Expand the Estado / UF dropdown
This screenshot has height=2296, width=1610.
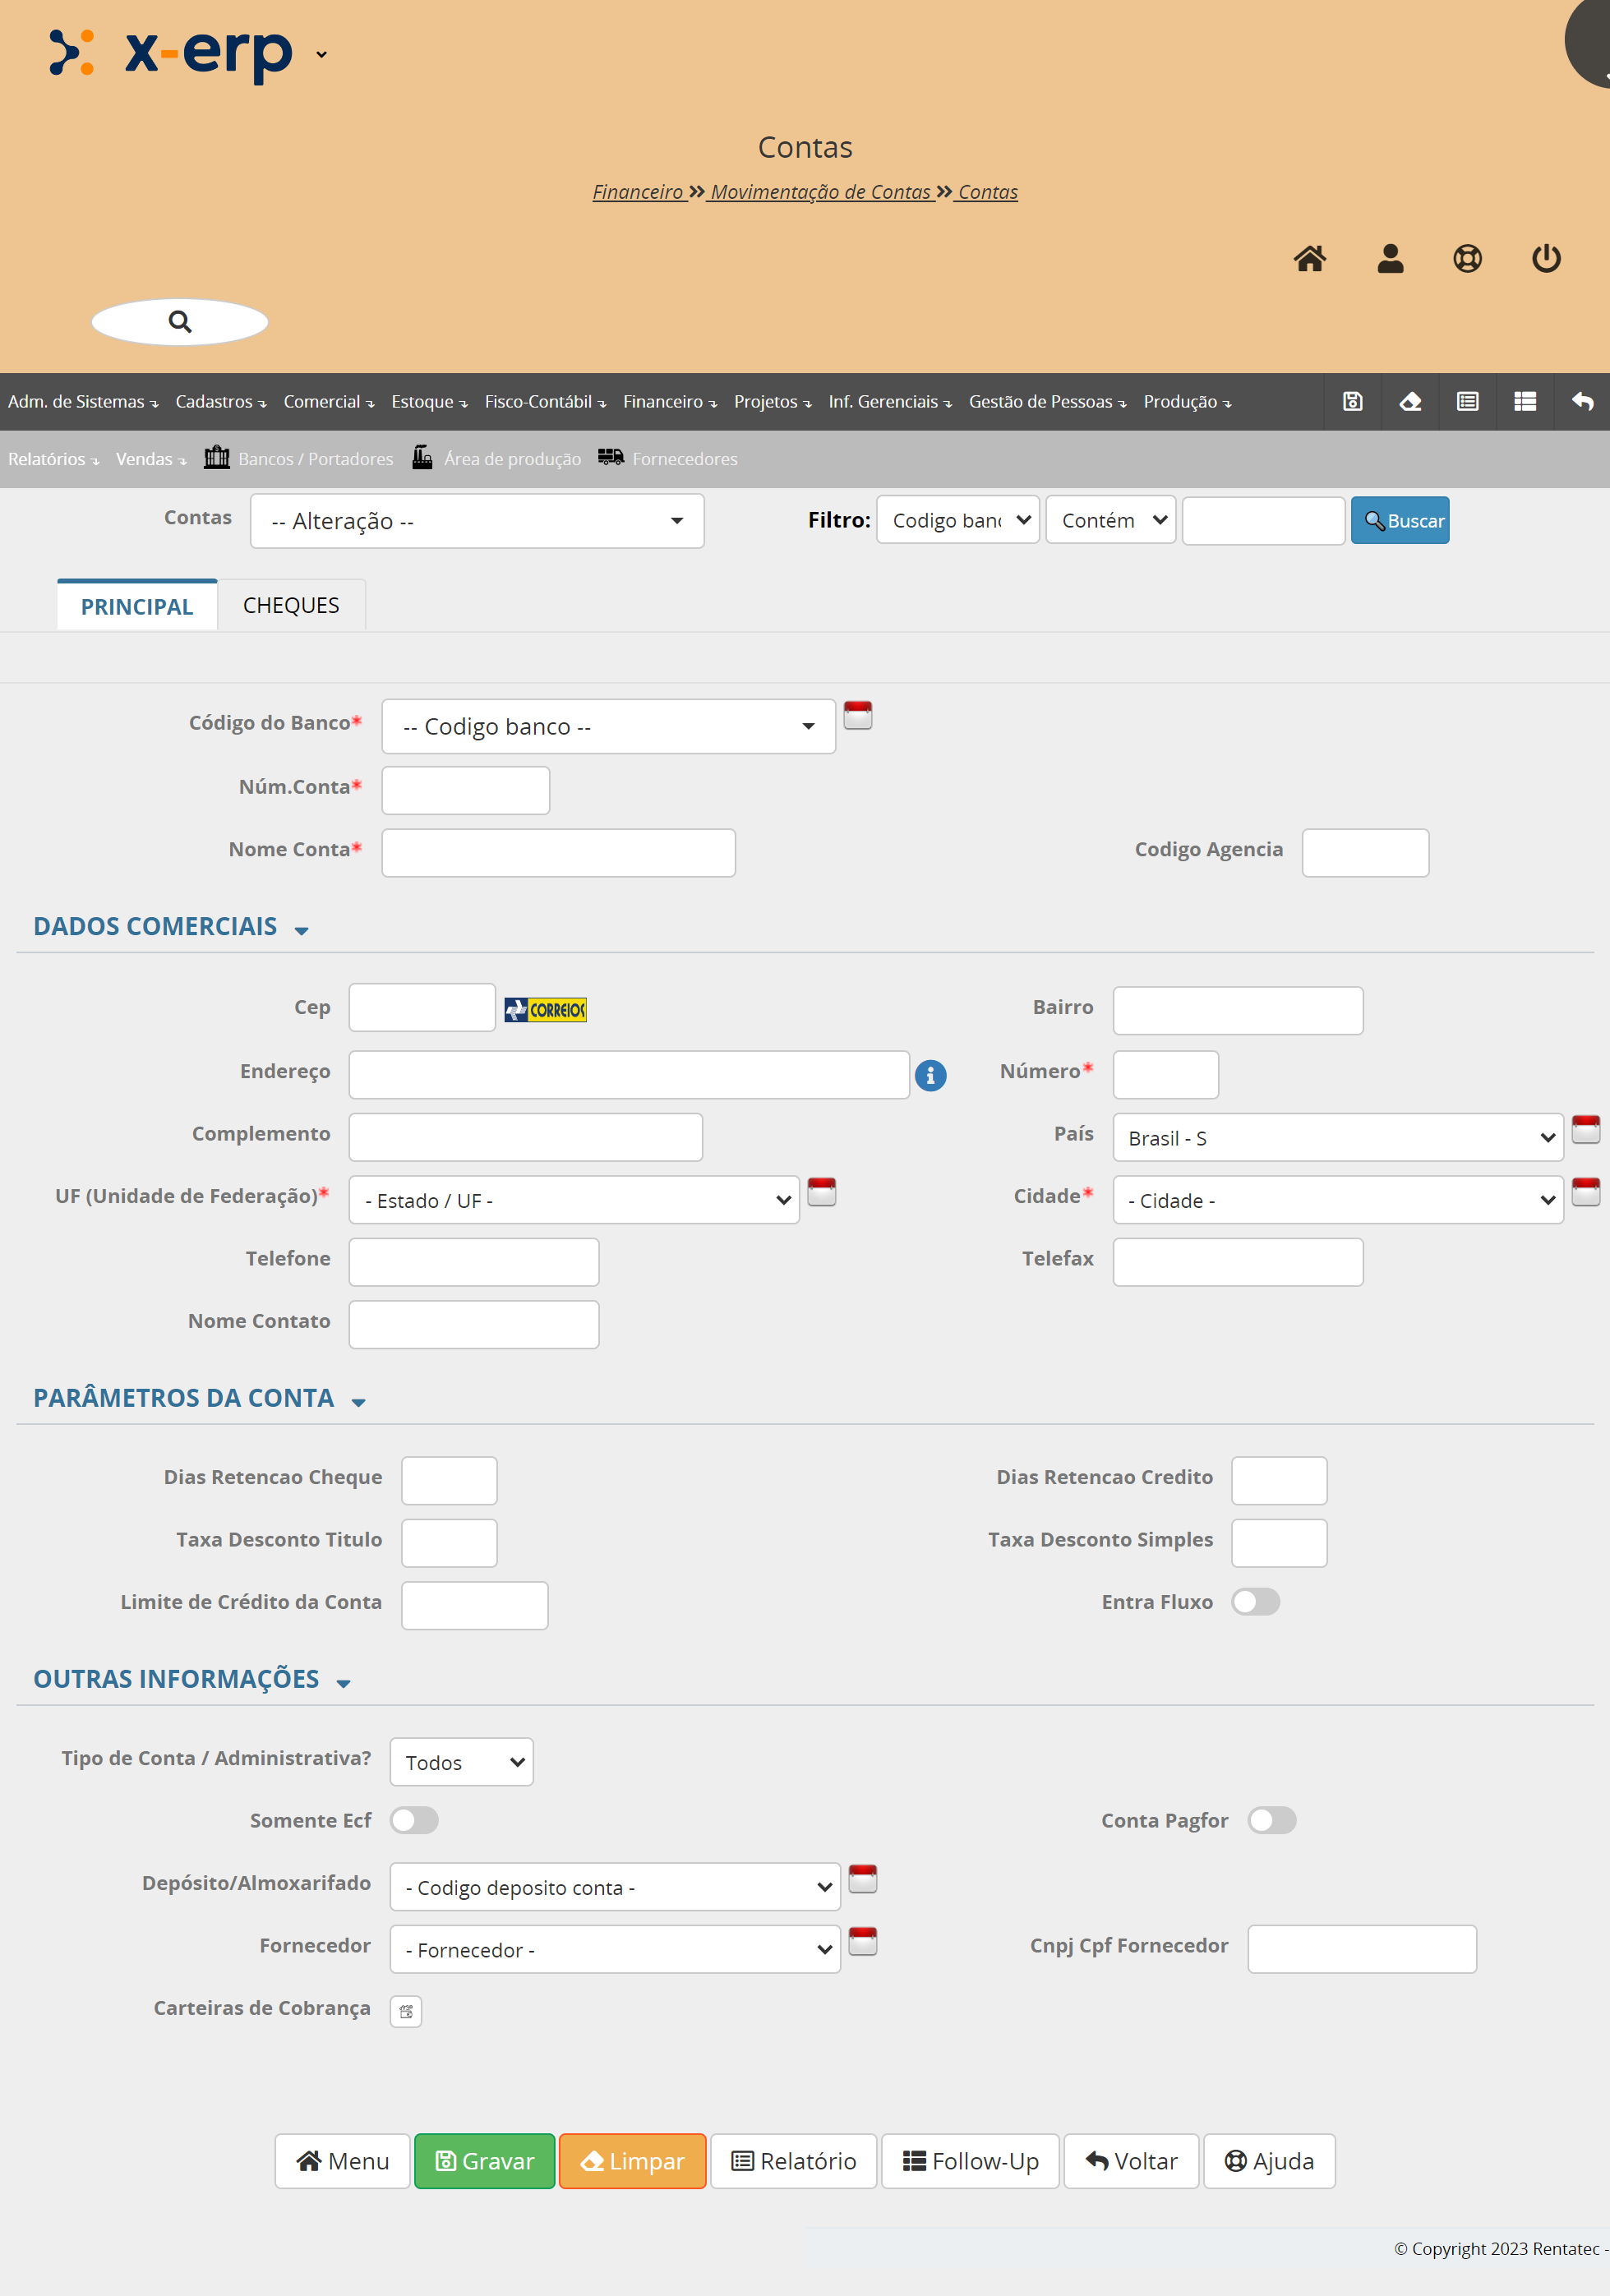tap(574, 1200)
